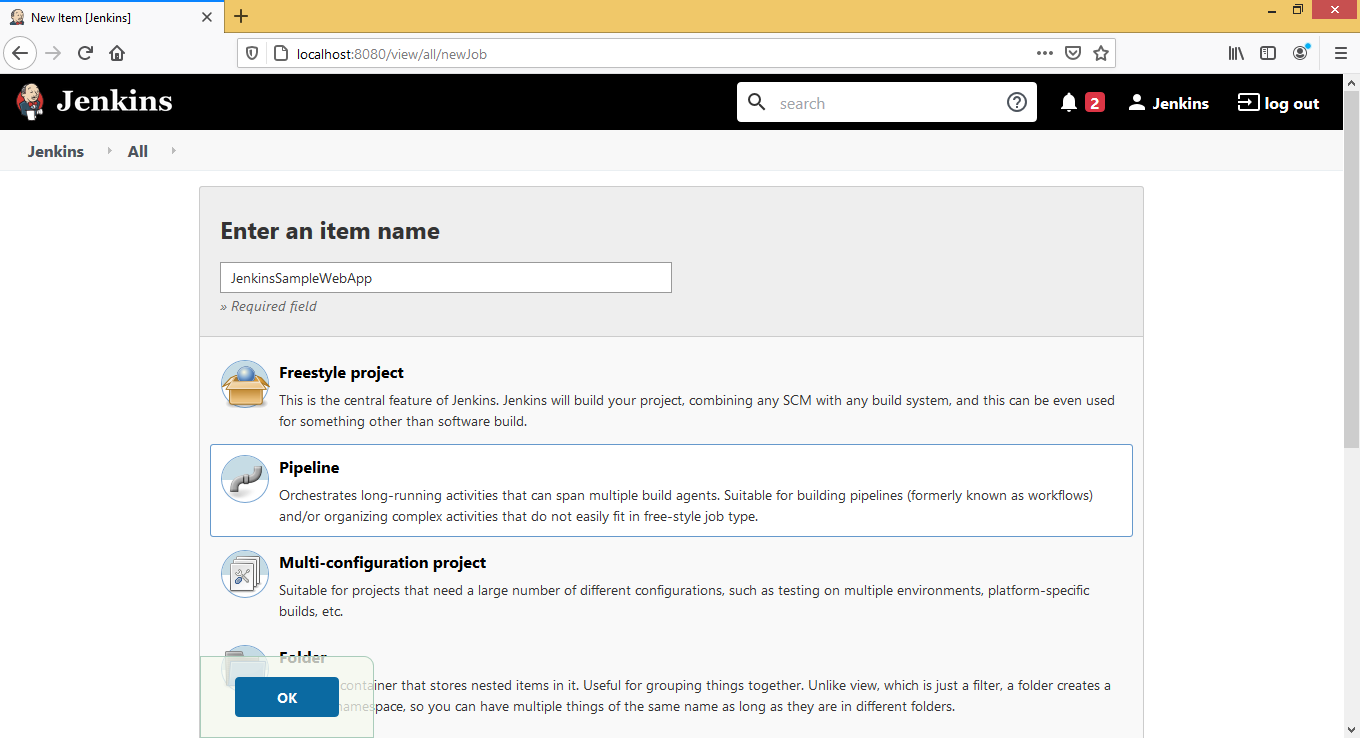Click the search magnifier icon
The width and height of the screenshot is (1360, 738).
click(757, 102)
